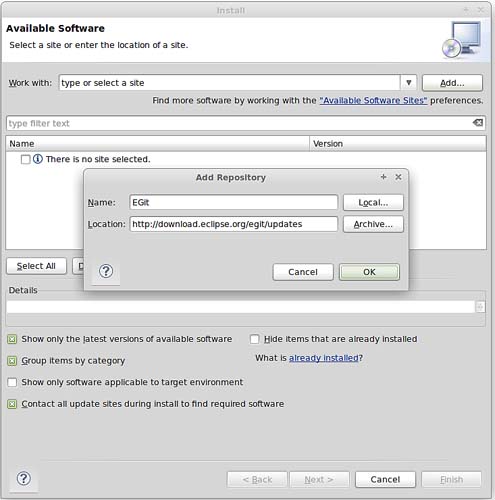Click the Local... button

pyautogui.click(x=373, y=202)
